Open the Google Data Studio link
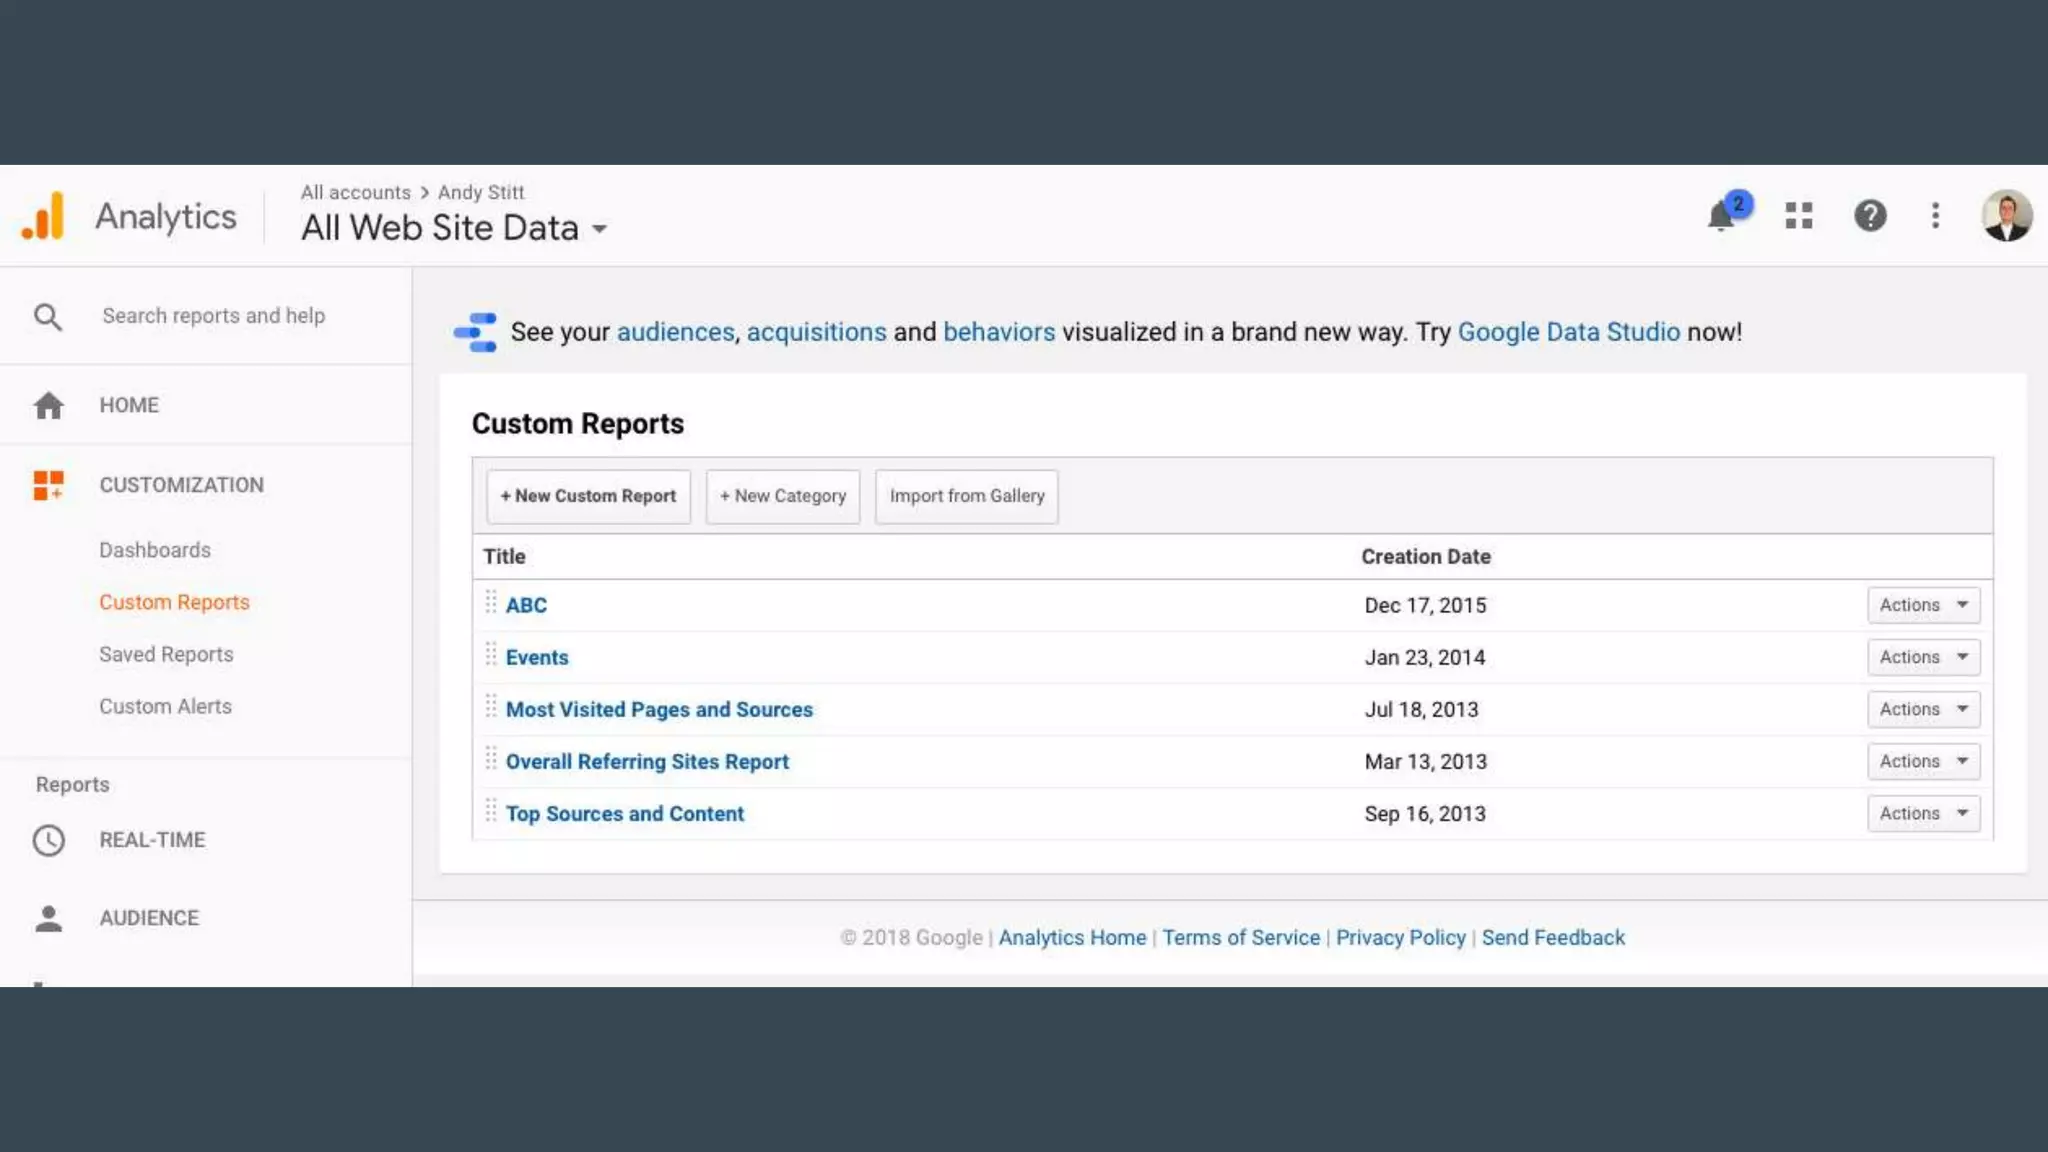This screenshot has width=2048, height=1152. click(1568, 332)
